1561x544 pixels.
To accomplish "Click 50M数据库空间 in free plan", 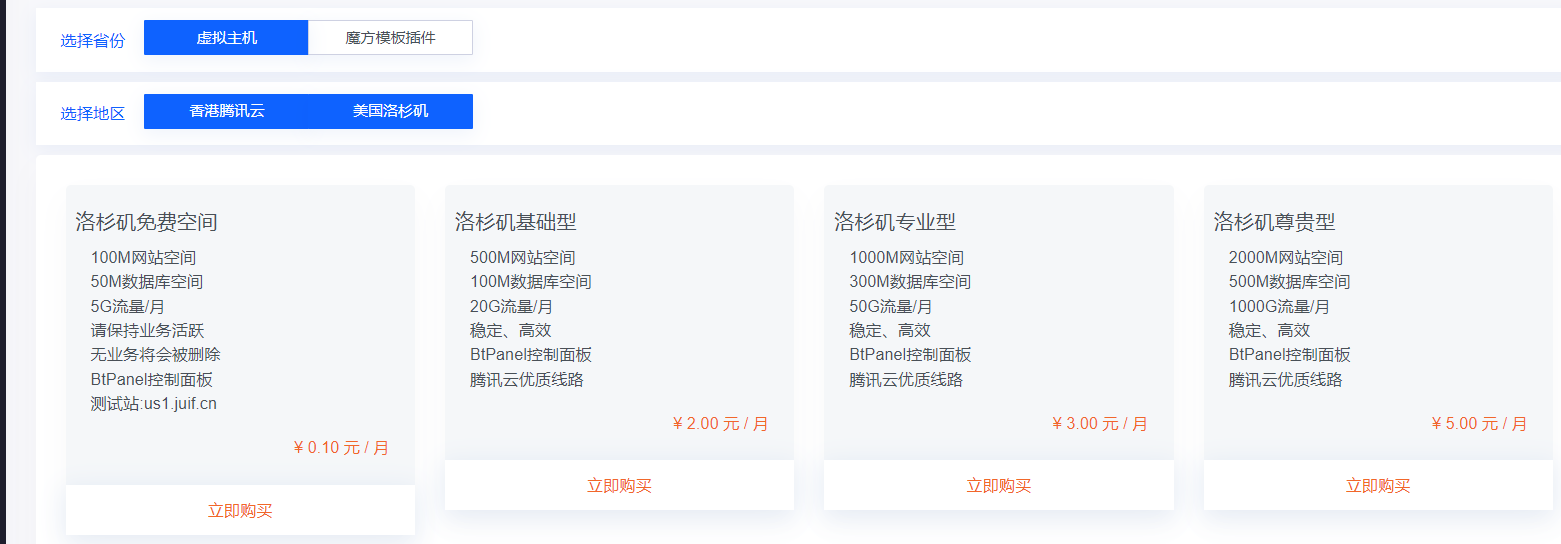I will click(147, 282).
